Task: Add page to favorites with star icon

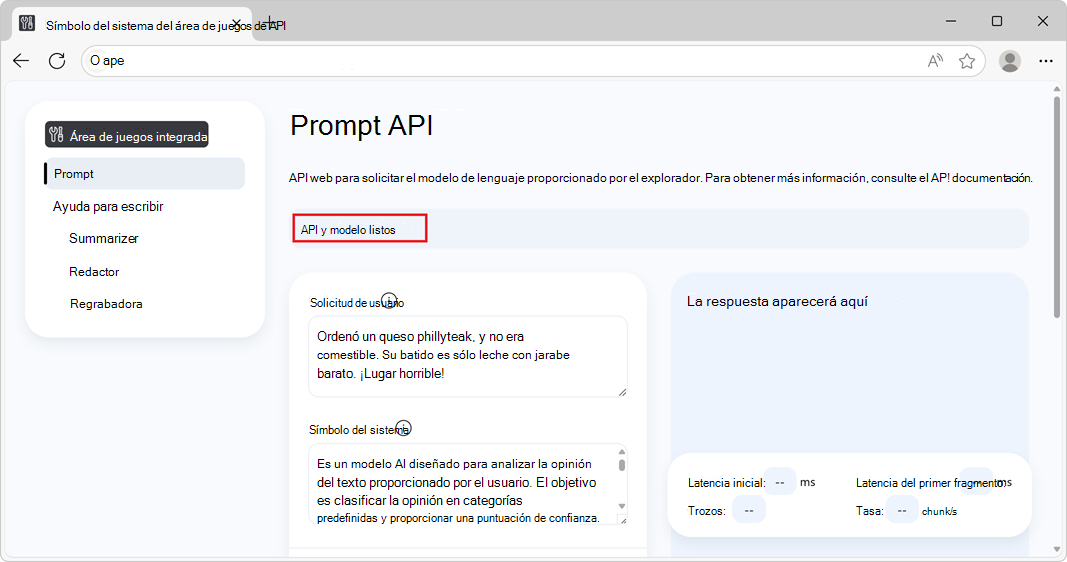Action: tap(967, 61)
